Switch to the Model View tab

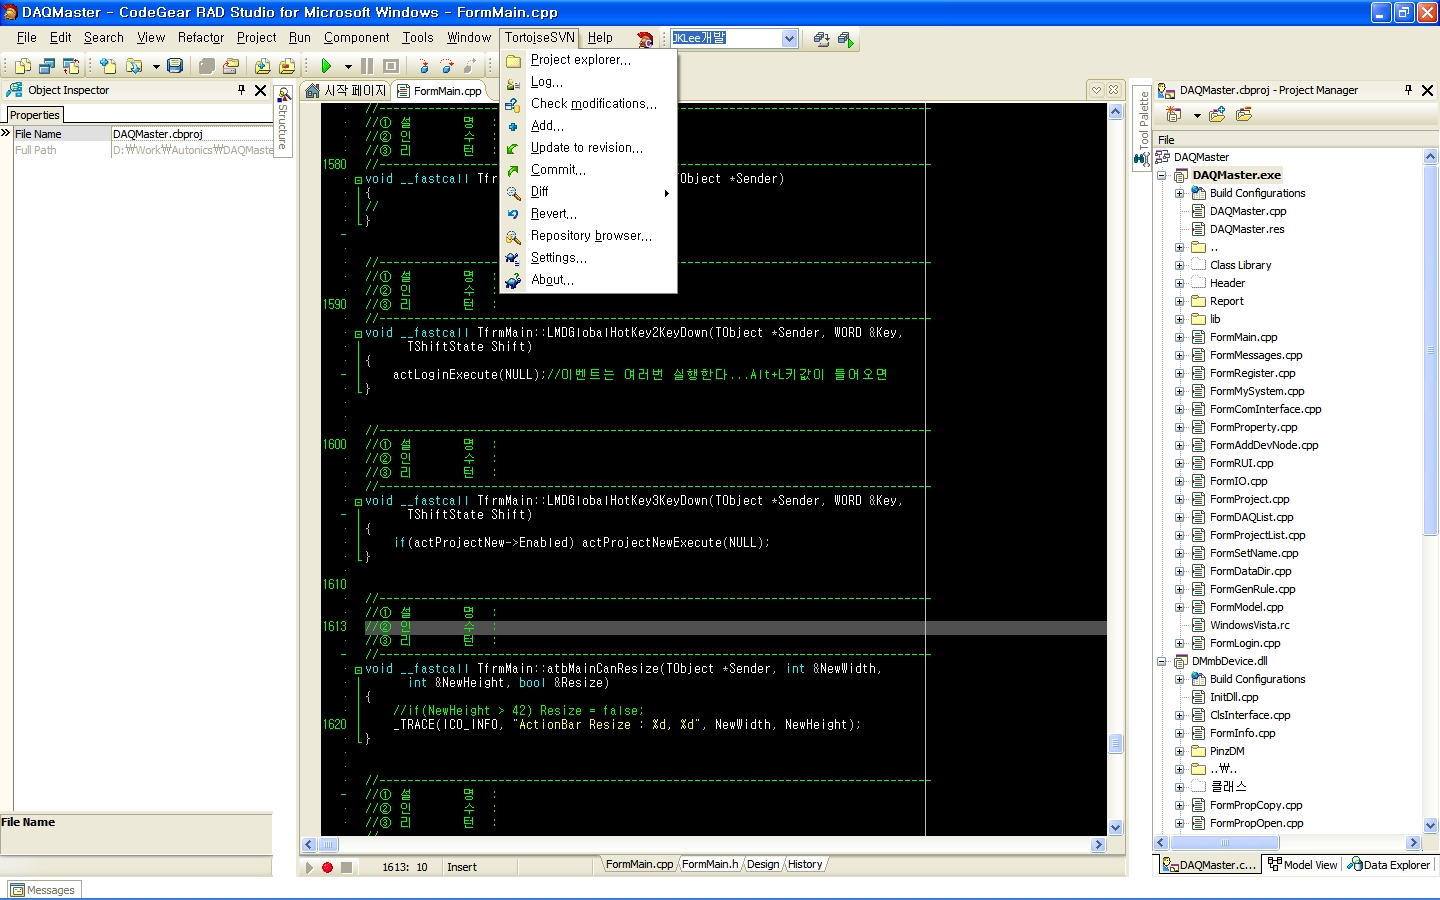(x=1302, y=865)
